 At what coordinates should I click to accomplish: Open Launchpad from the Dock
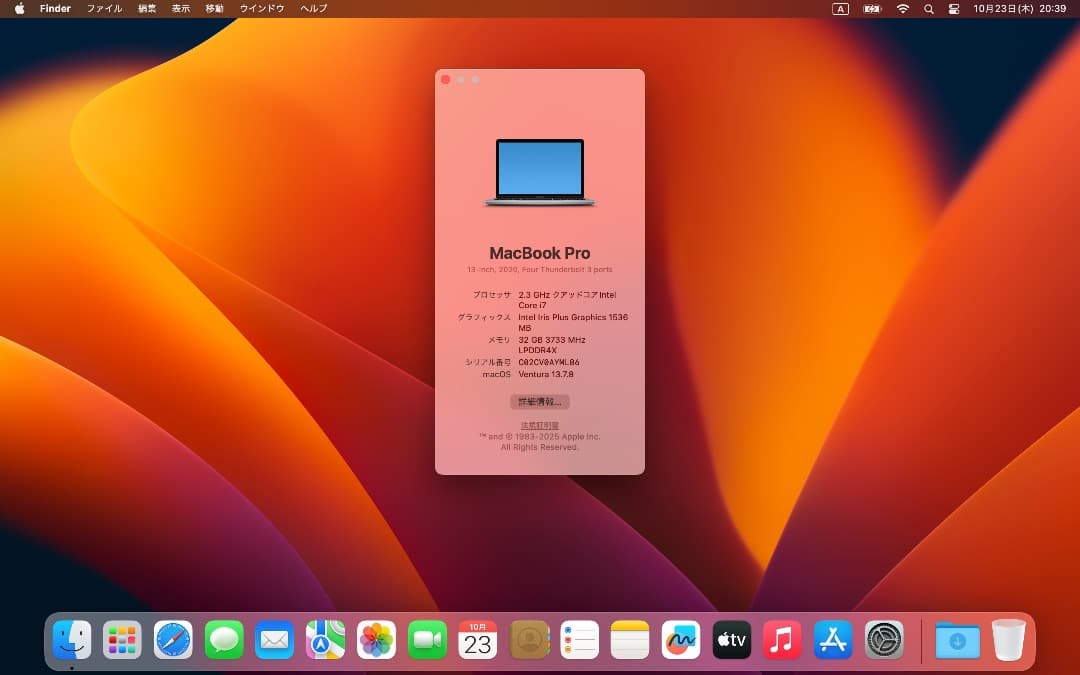click(122, 639)
